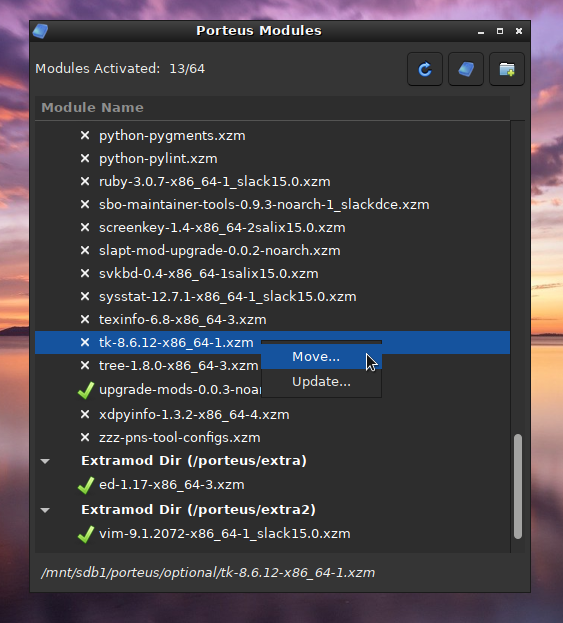Click the green checkmark beside upgrade-mods module
563x623 pixels.
(x=85, y=390)
